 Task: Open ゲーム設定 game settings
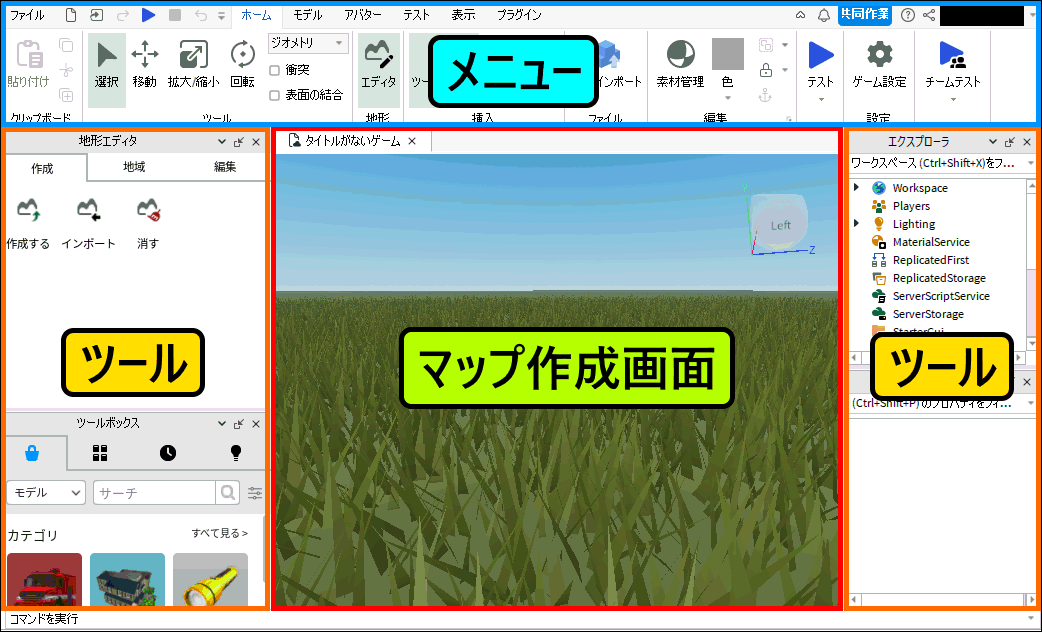point(879,64)
